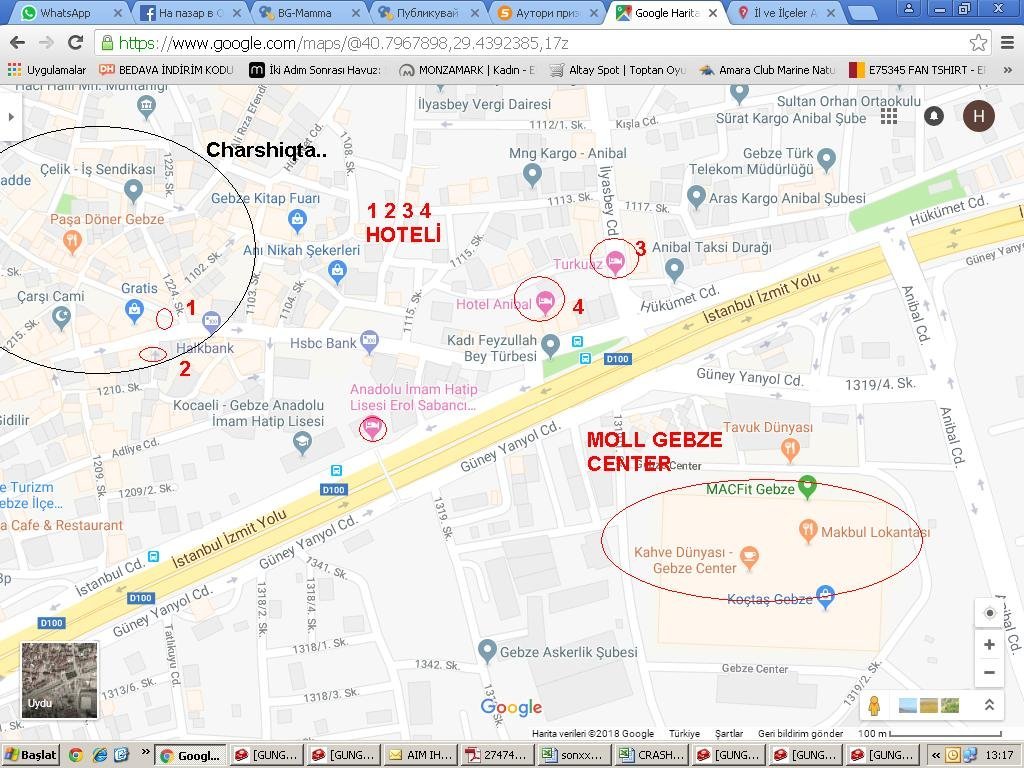This screenshot has width=1024, height=768.
Task: Select the Anibal Taksi Durağı marker
Action: click(x=674, y=268)
